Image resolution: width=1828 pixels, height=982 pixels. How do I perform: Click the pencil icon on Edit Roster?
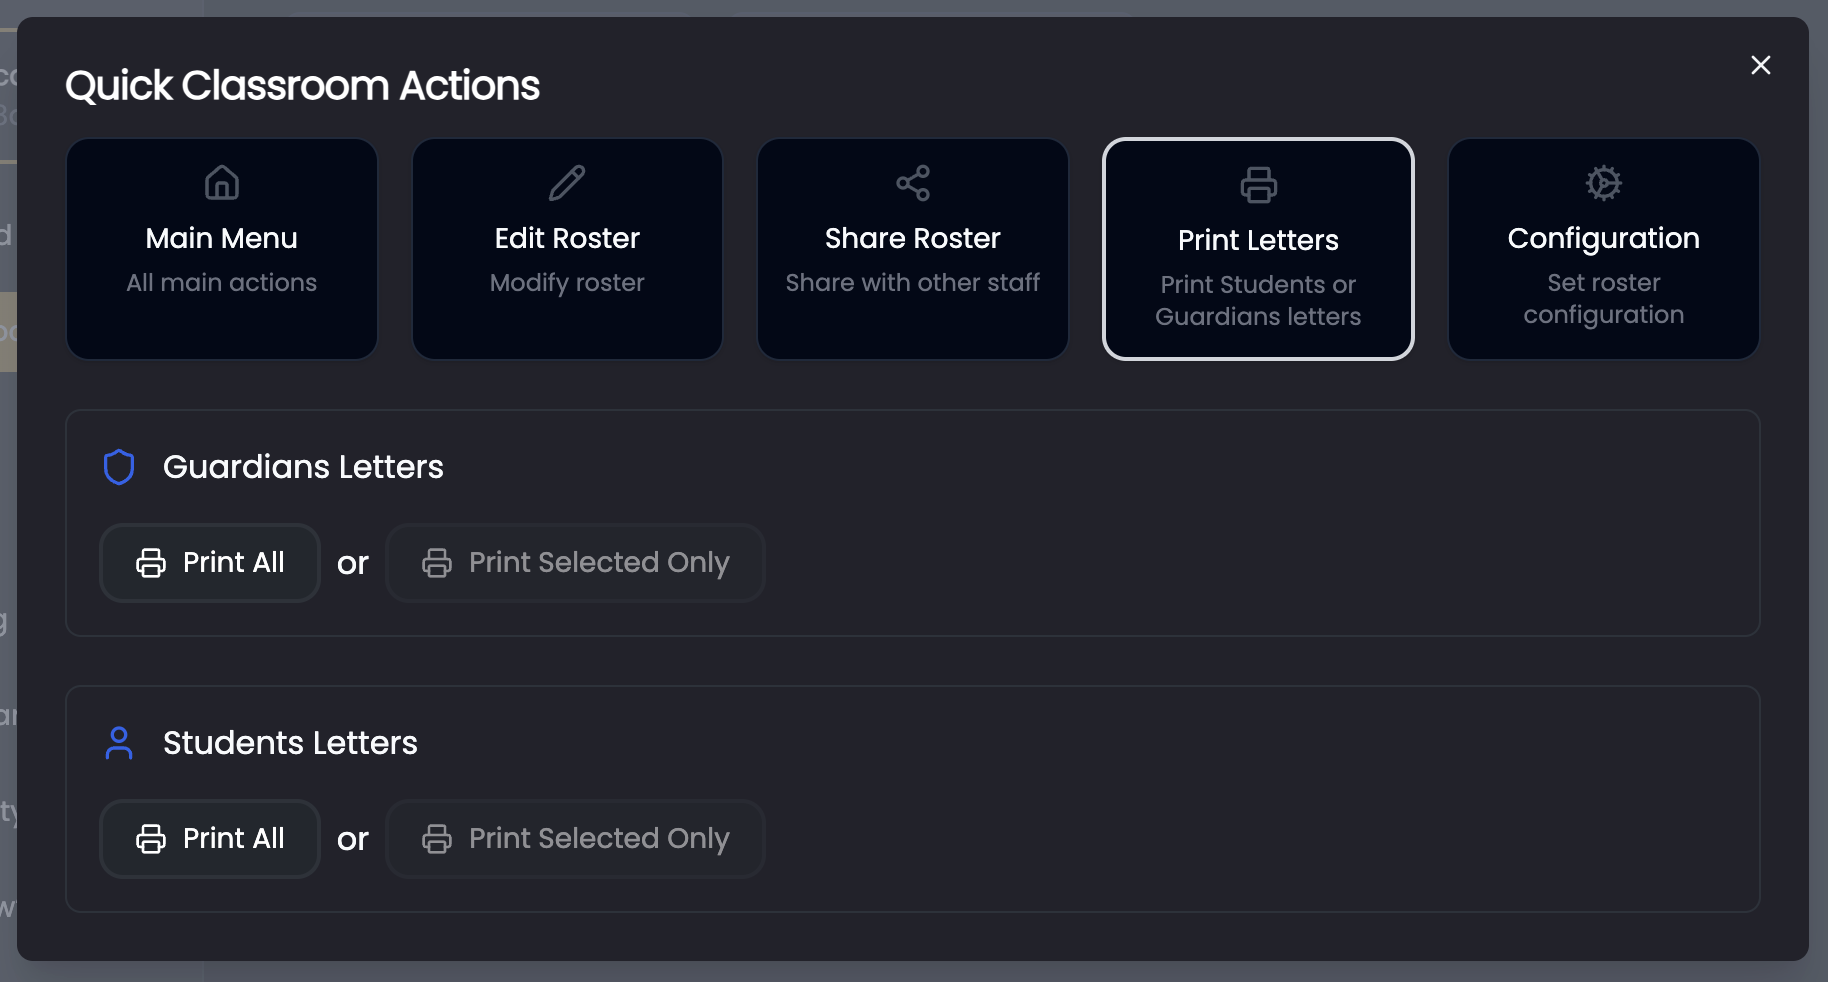[x=567, y=183]
